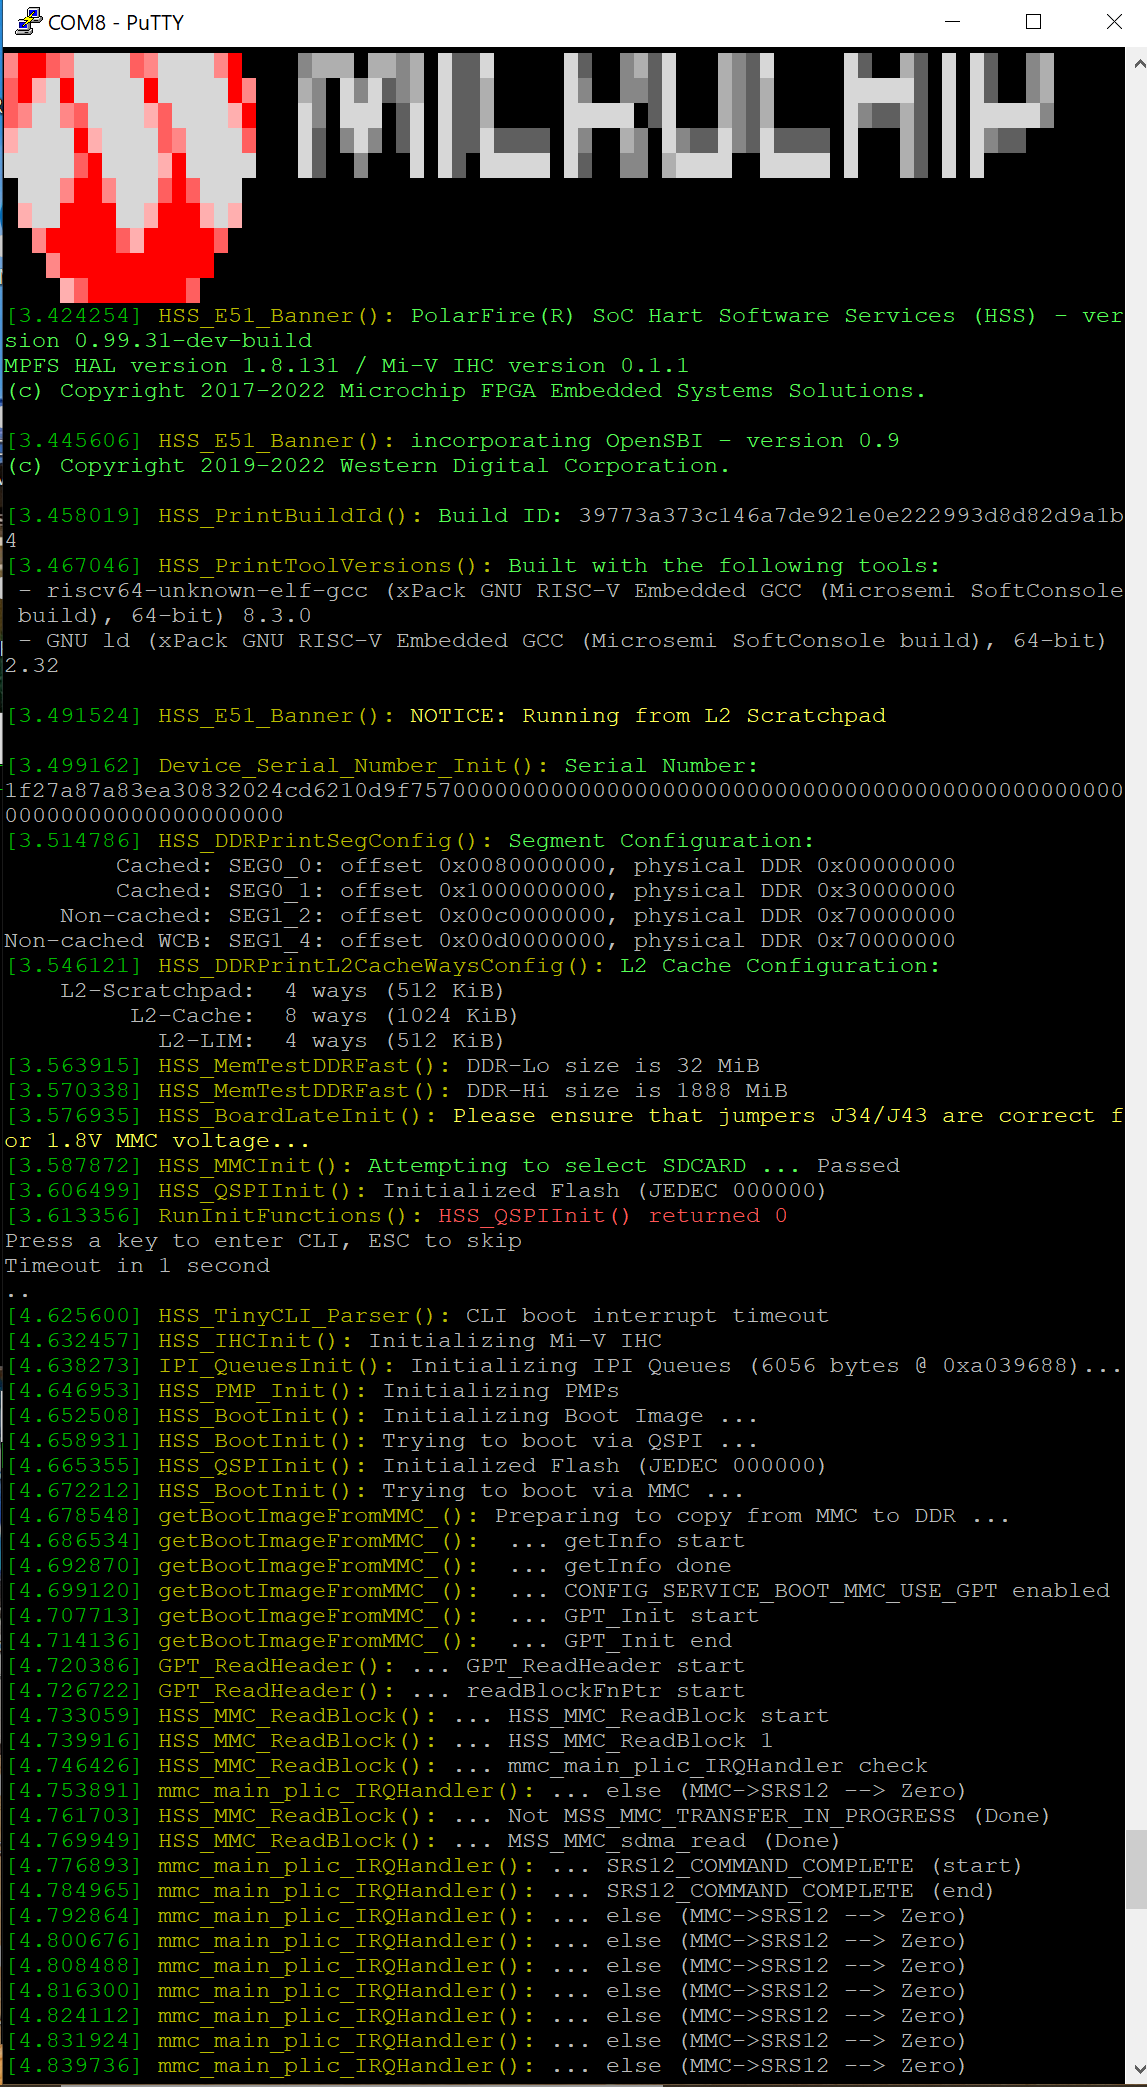Click the MICROCHIP ASCII banner text
This screenshot has width=1147, height=2087.
click(675, 115)
